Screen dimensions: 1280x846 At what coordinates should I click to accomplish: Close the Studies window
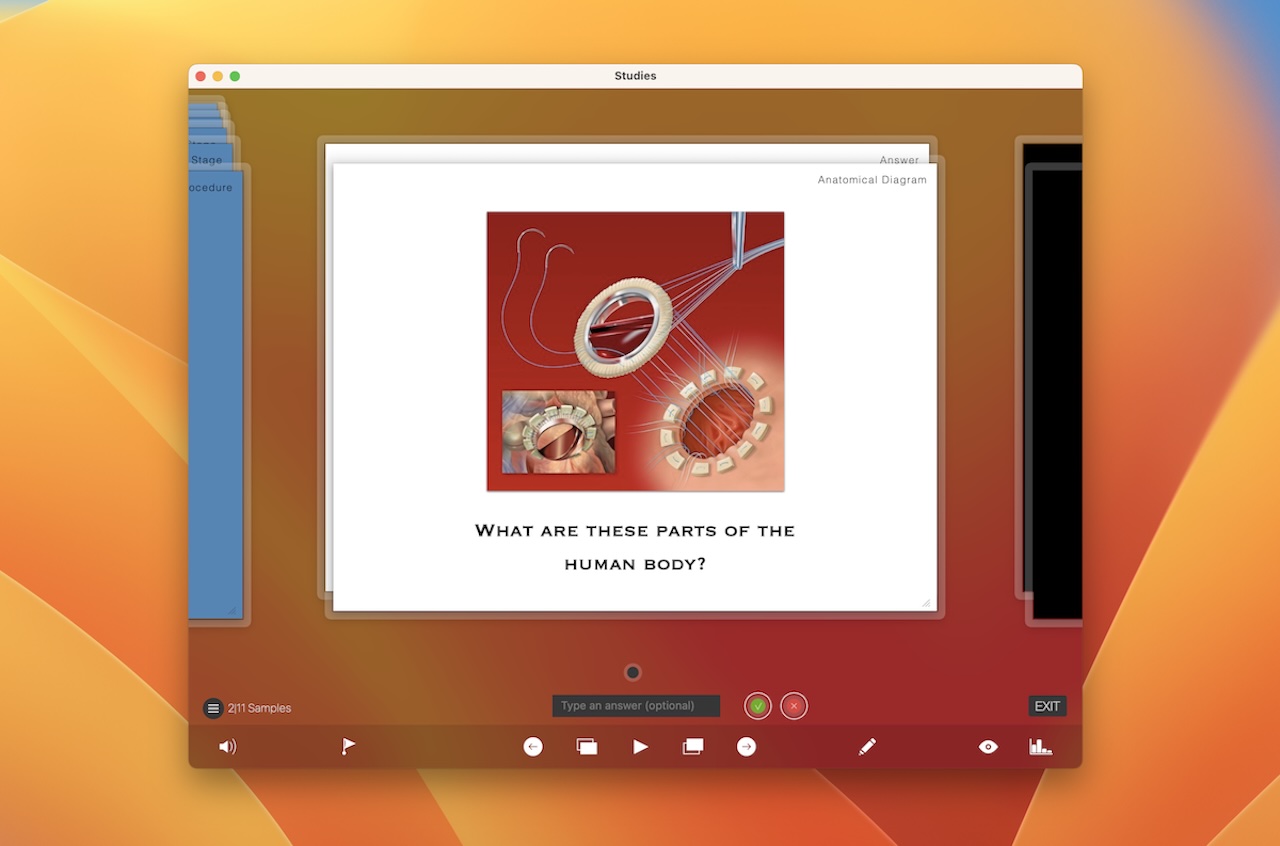click(x=201, y=76)
